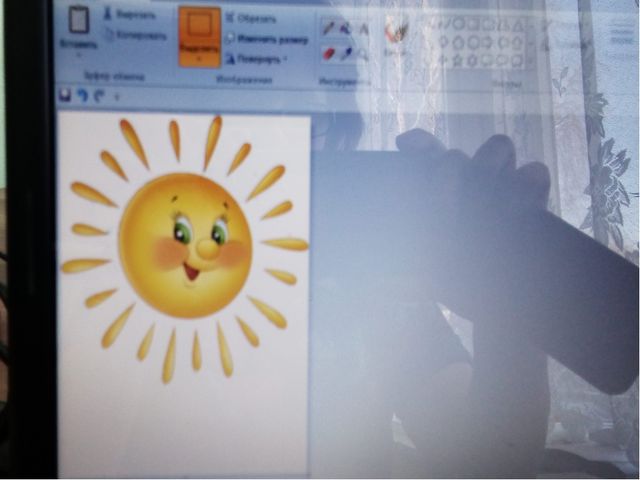Select the red Eraser tool
The image size is (640, 480).
point(329,53)
